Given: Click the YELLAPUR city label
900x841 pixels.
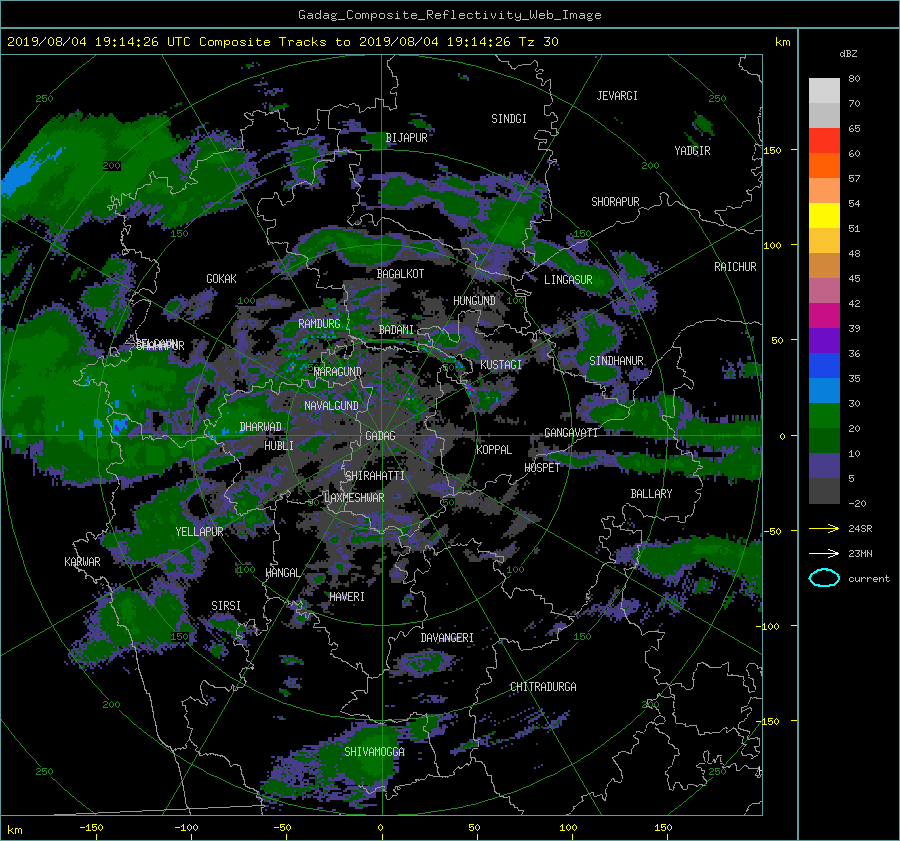Looking at the screenshot, I should pyautogui.click(x=199, y=532).
